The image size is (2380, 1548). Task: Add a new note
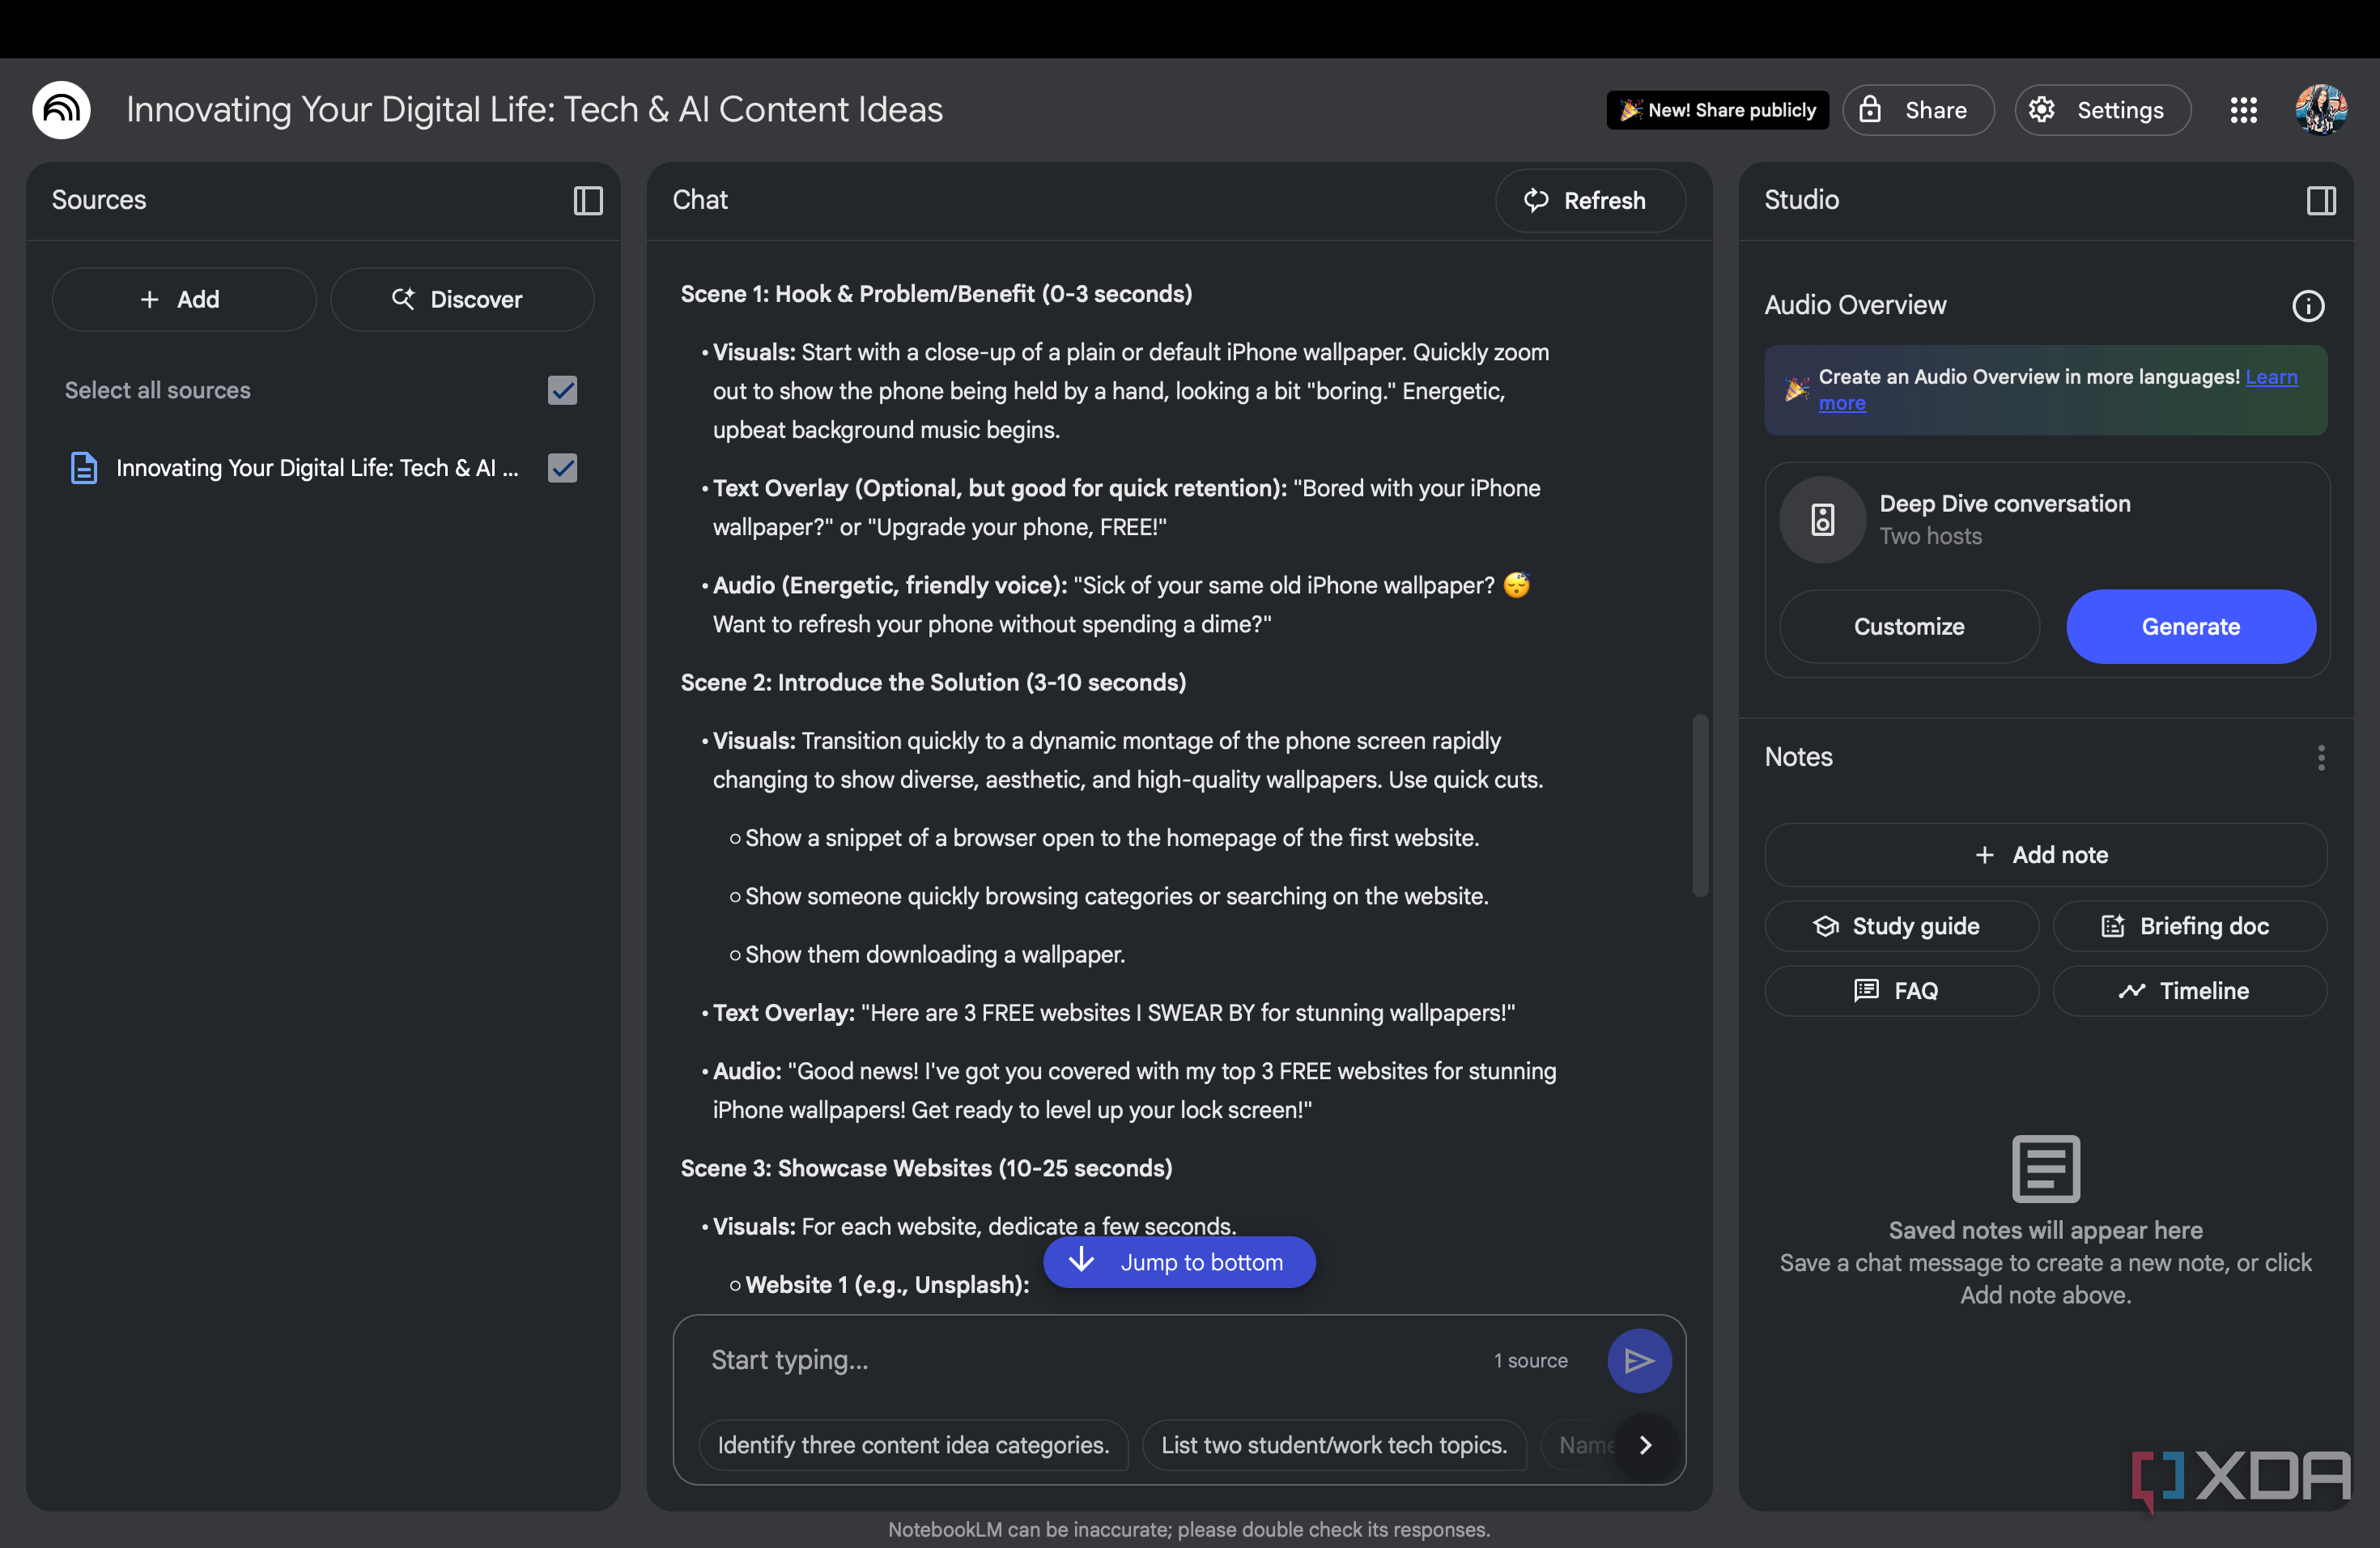click(x=2045, y=855)
